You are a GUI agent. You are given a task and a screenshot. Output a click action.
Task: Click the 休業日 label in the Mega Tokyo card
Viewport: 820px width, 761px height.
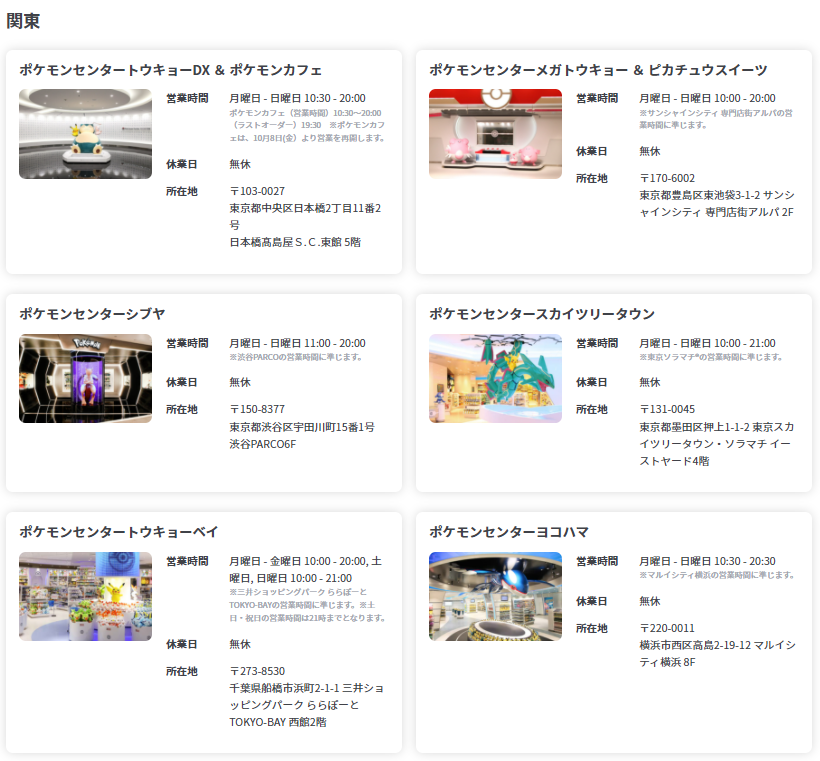tap(592, 152)
